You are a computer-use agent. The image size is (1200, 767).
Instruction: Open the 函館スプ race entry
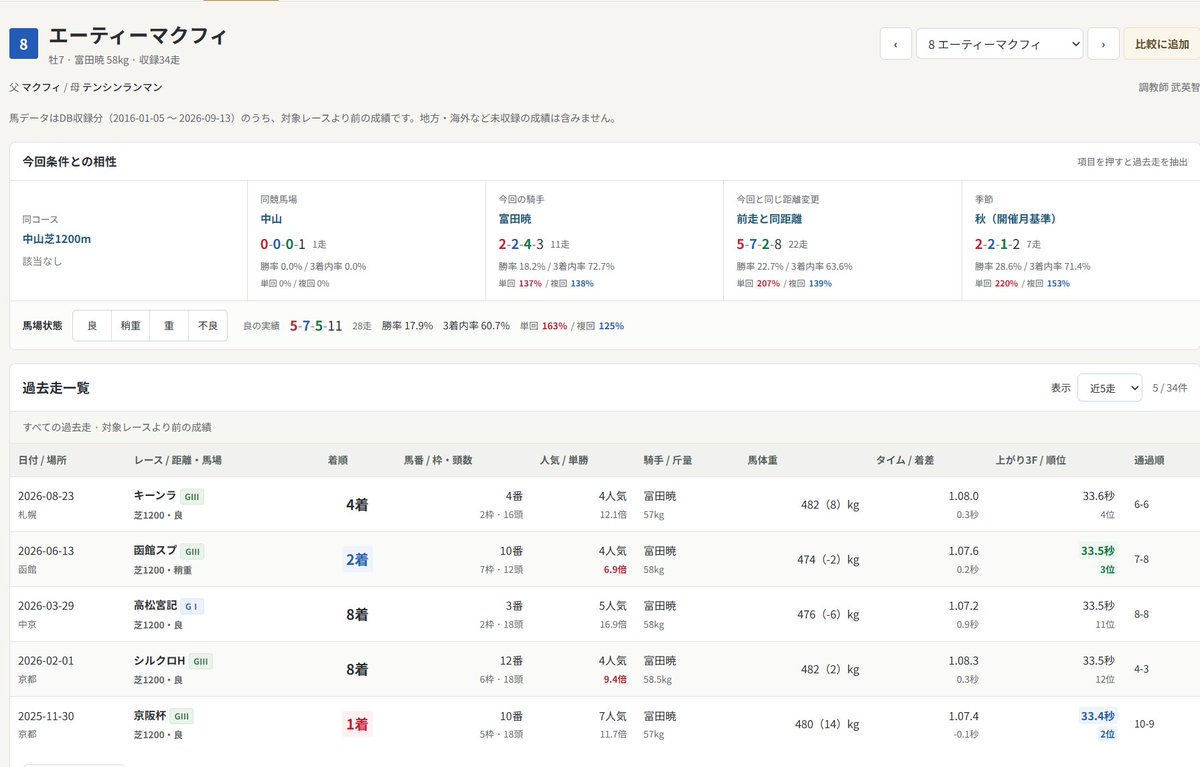tap(155, 550)
